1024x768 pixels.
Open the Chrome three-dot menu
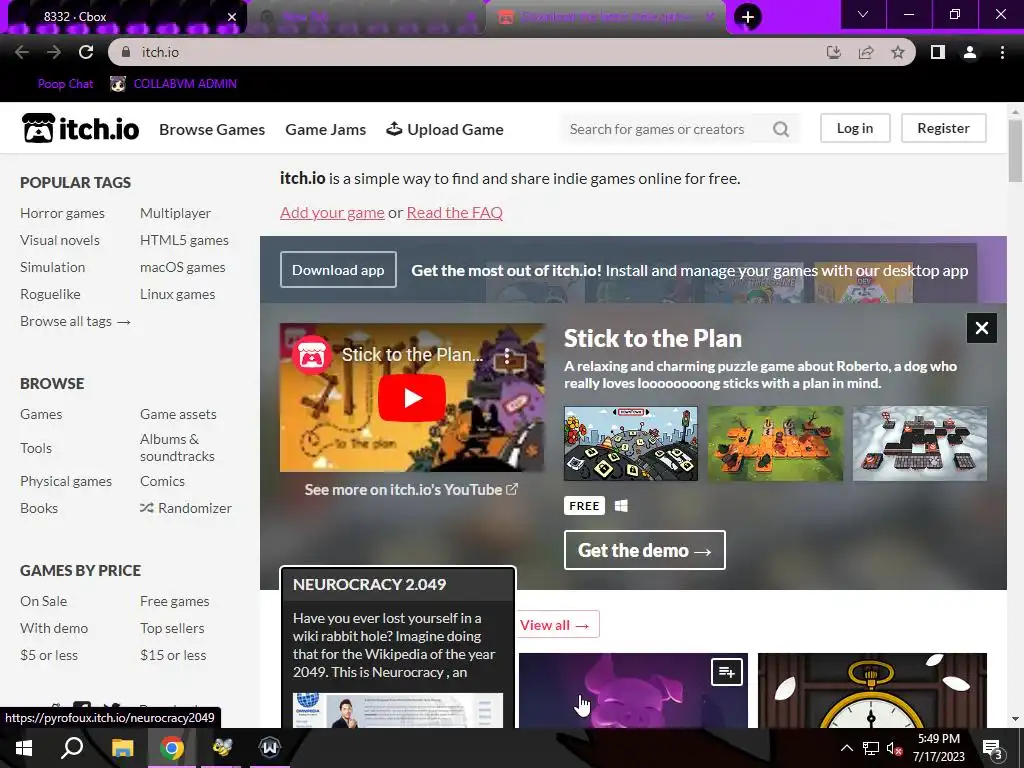[1002, 52]
